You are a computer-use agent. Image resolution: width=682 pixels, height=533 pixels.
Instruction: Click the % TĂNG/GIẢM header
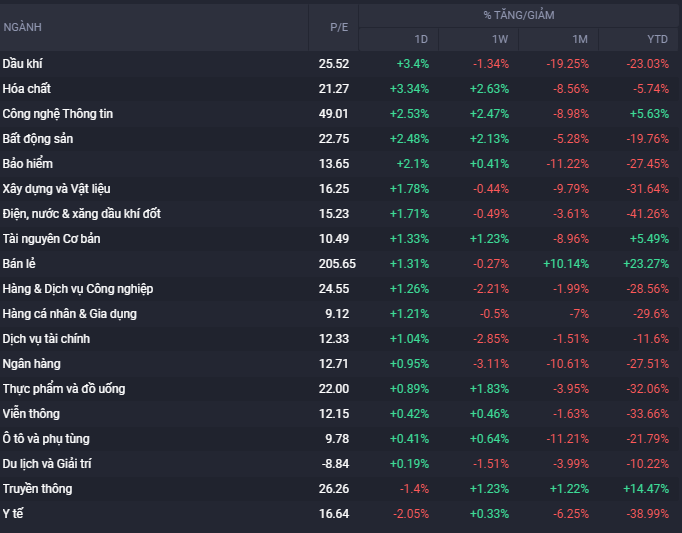pyautogui.click(x=518, y=15)
